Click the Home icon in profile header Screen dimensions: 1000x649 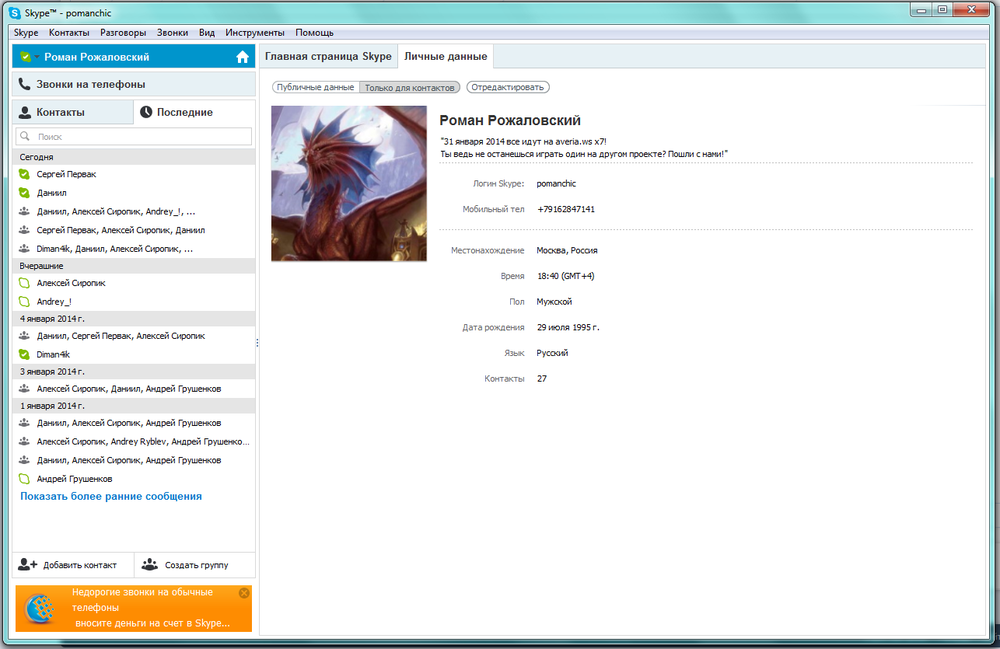click(x=242, y=57)
